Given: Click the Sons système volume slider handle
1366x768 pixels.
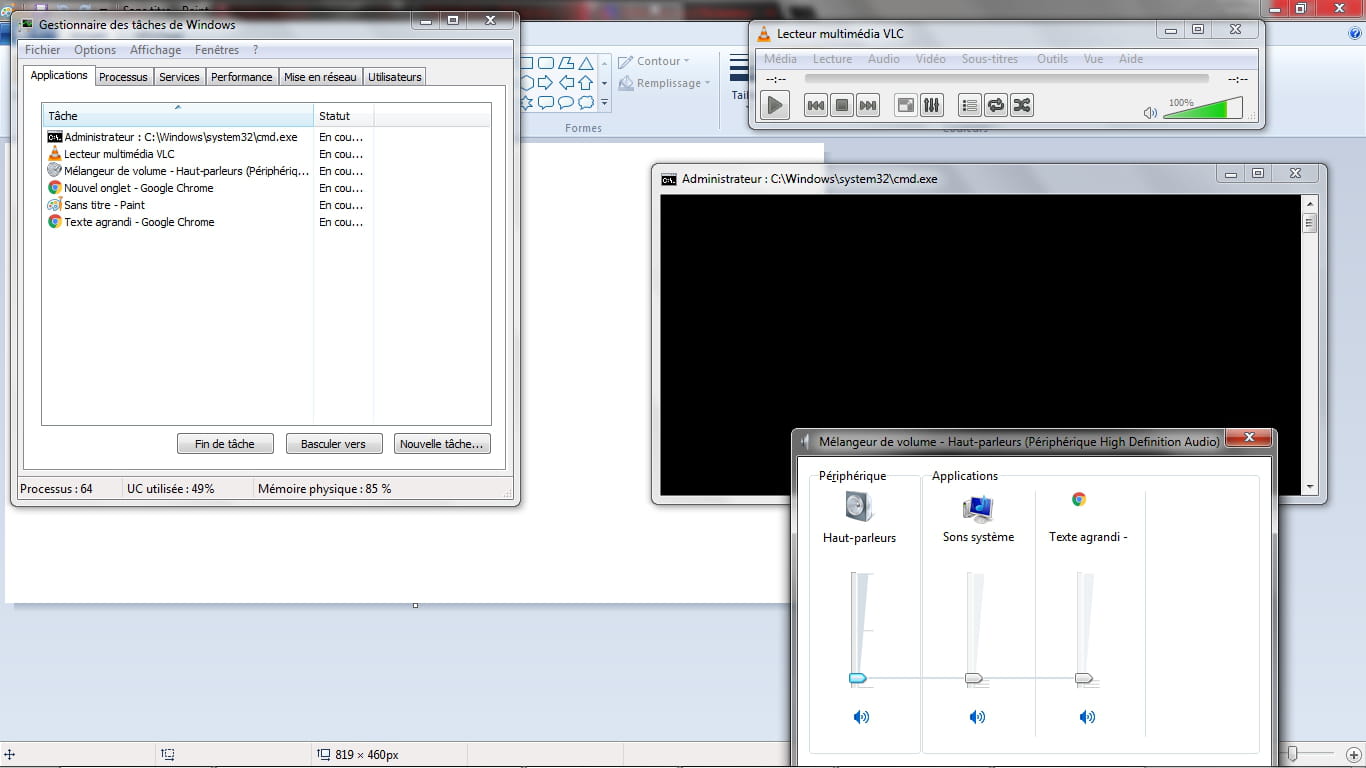Looking at the screenshot, I should [974, 678].
